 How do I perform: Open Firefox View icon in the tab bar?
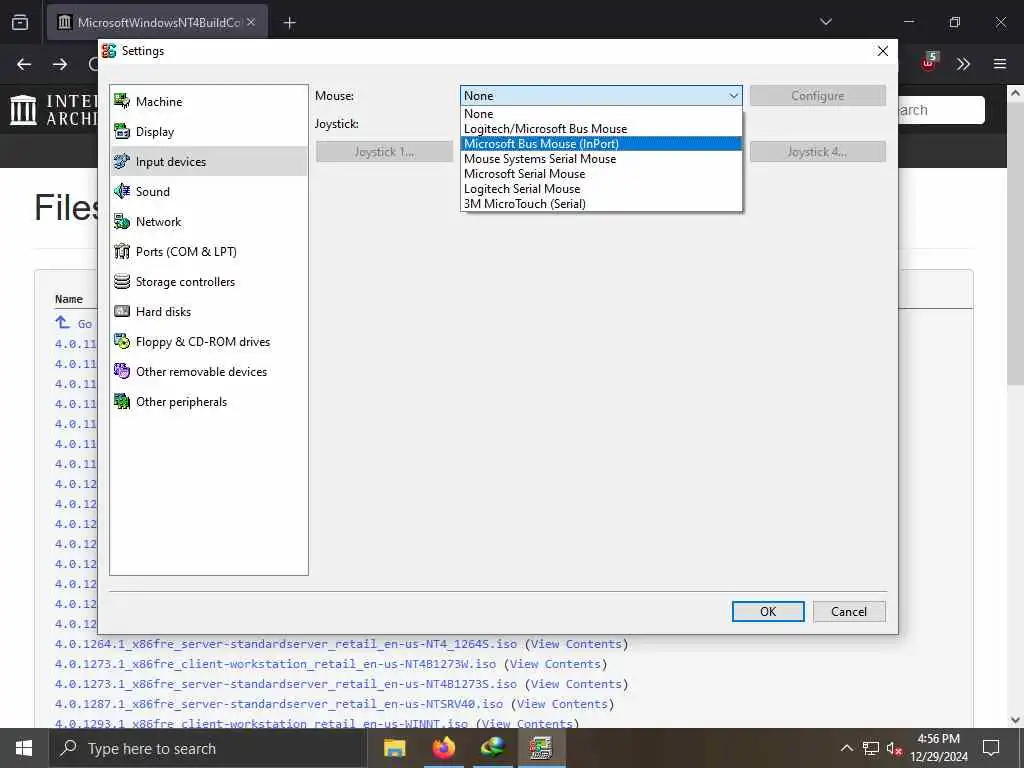[20, 22]
